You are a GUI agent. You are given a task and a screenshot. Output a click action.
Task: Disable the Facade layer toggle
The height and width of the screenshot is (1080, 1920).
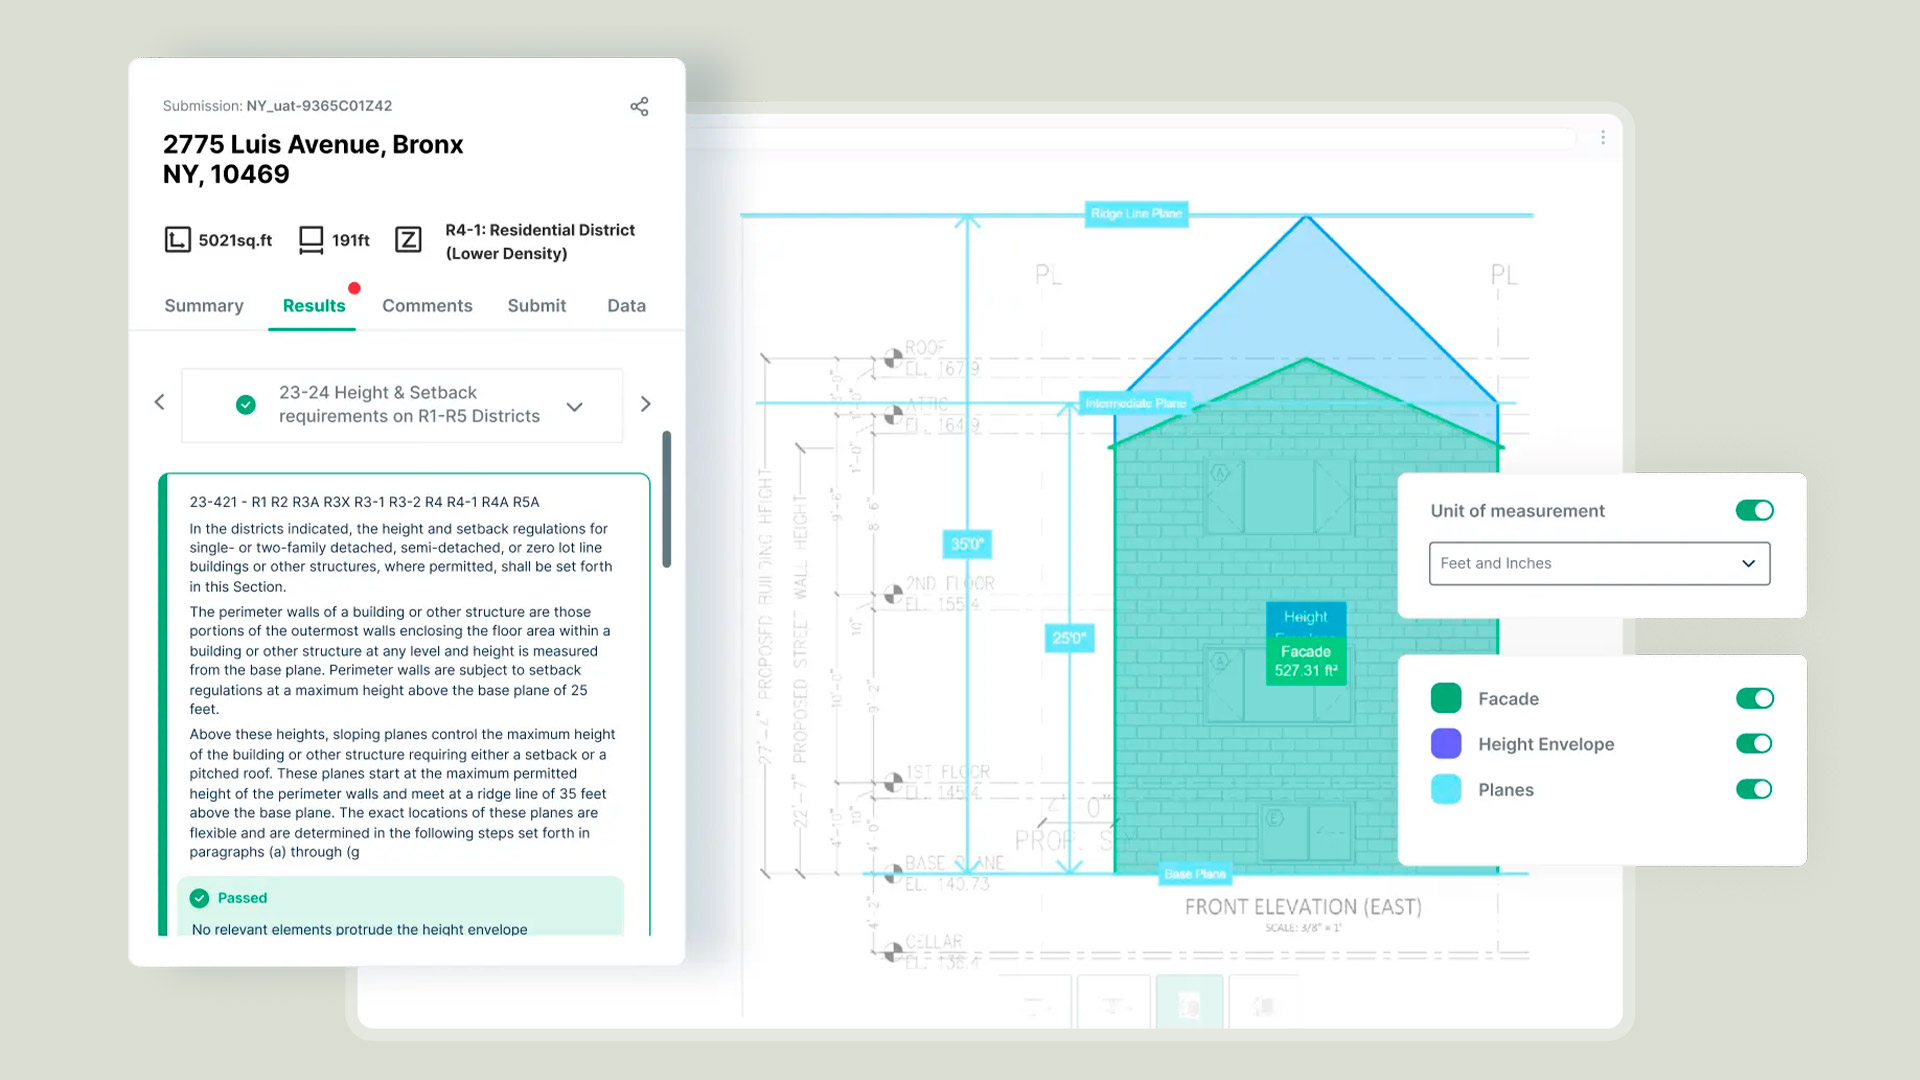pos(1754,698)
